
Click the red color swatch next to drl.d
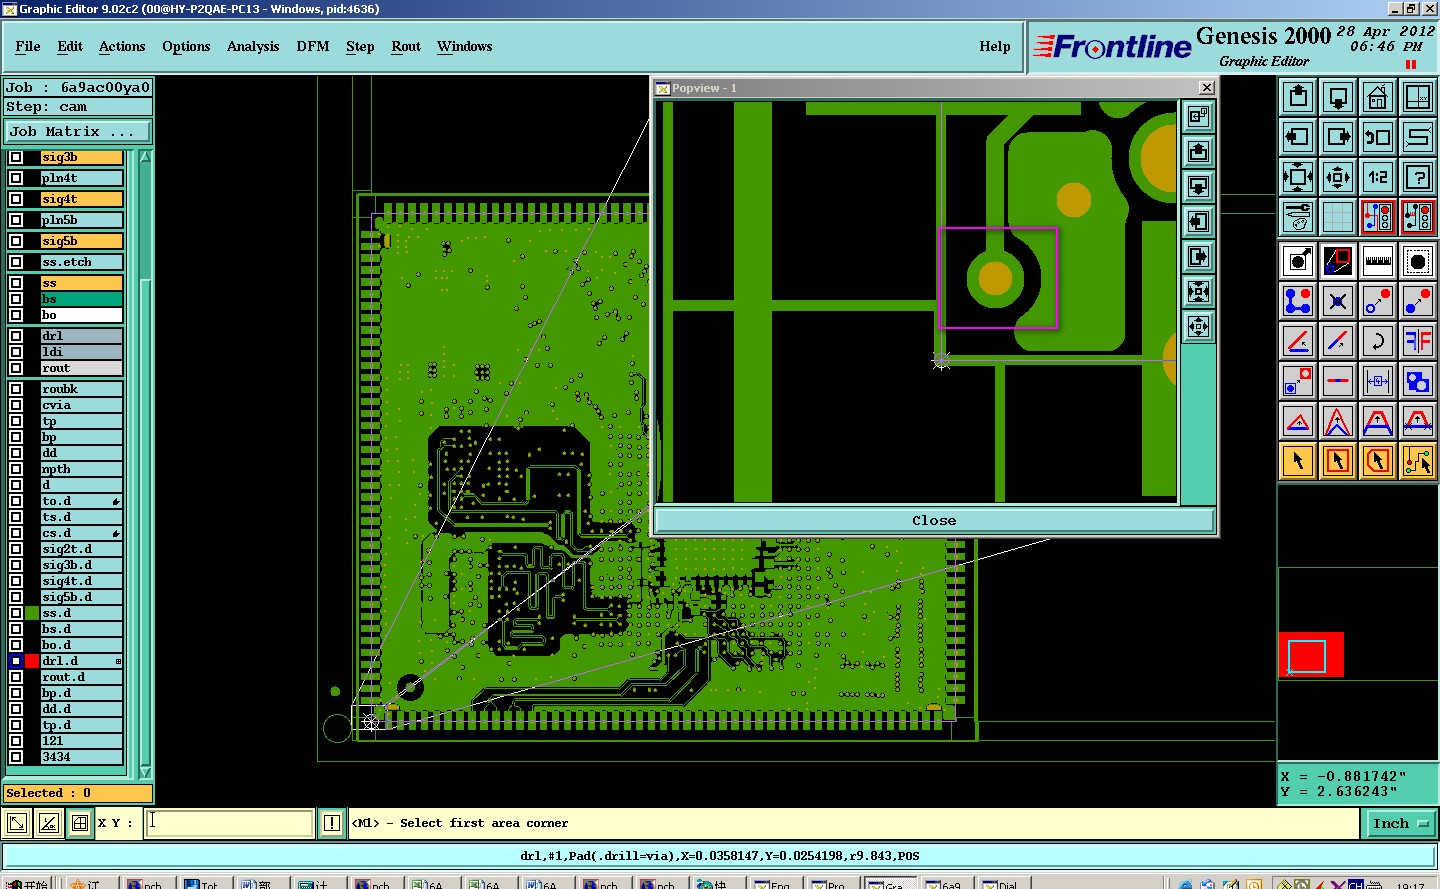click(32, 661)
